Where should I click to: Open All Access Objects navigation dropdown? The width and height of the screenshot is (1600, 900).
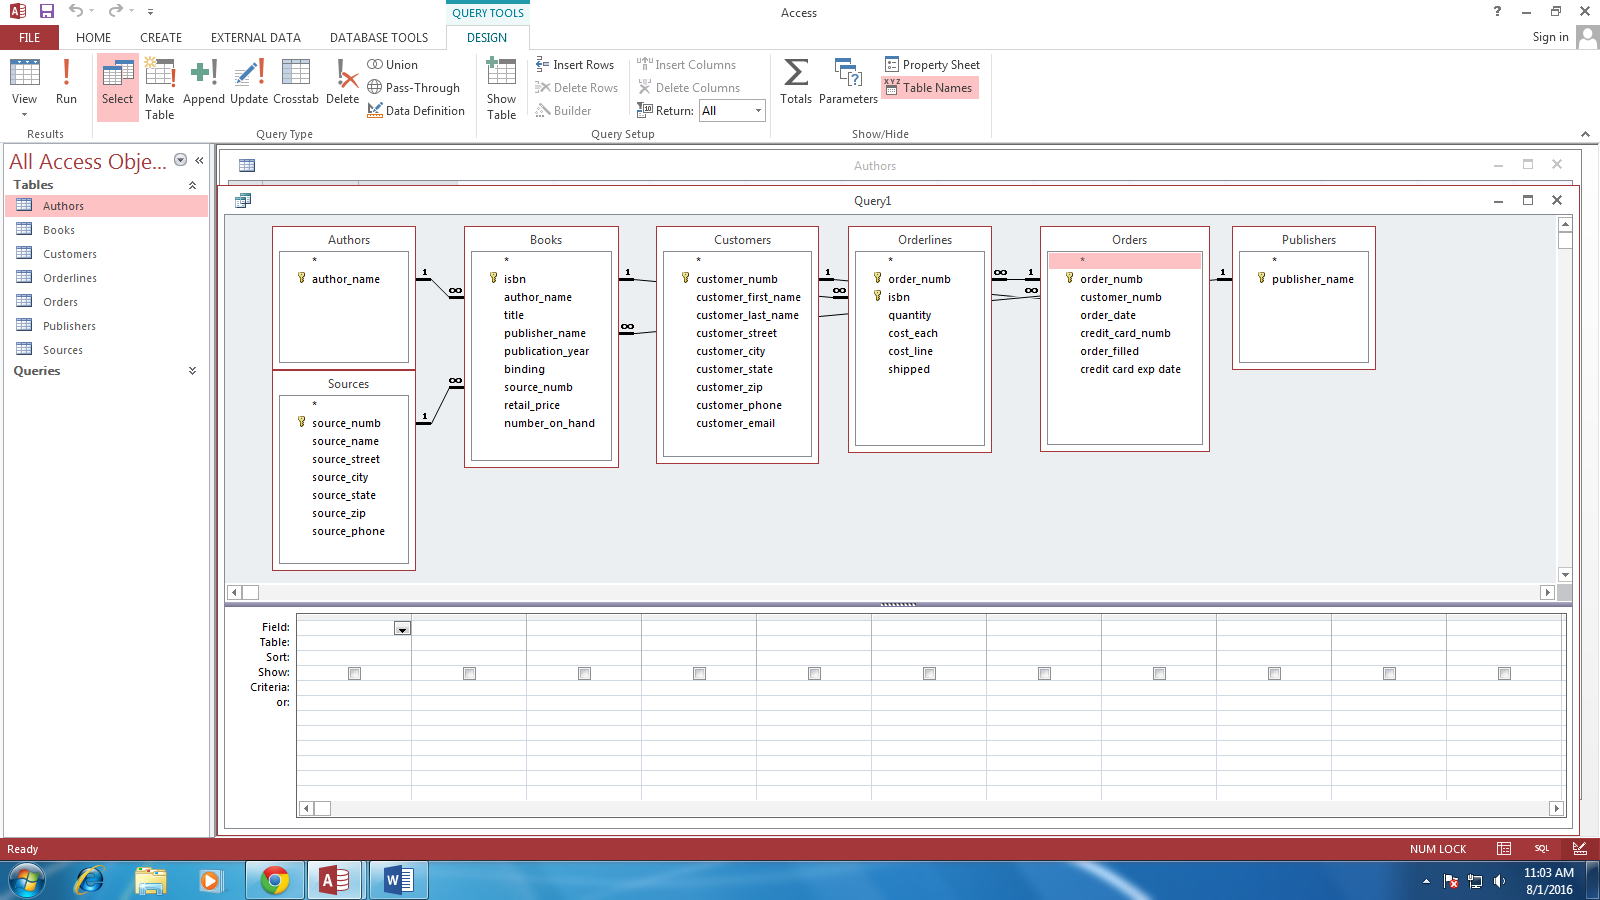click(x=181, y=160)
